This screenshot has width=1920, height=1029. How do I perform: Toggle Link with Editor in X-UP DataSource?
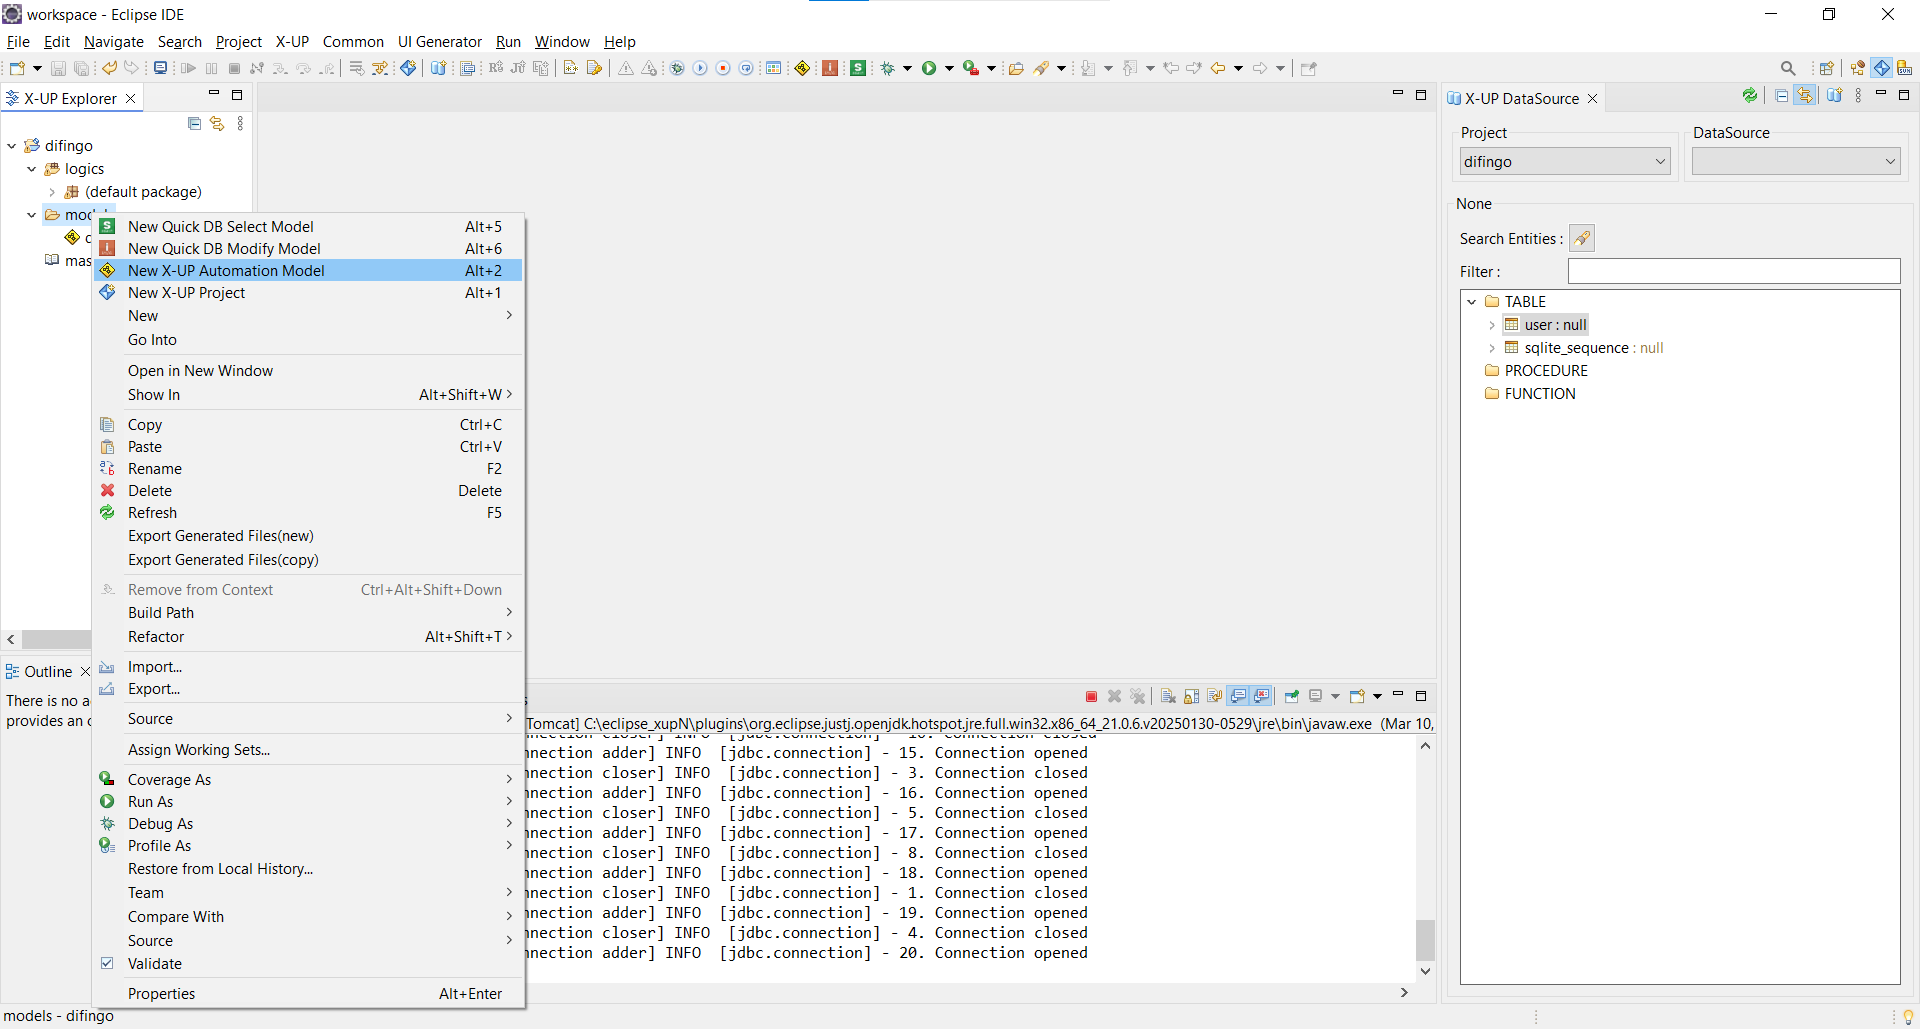pyautogui.click(x=1805, y=96)
